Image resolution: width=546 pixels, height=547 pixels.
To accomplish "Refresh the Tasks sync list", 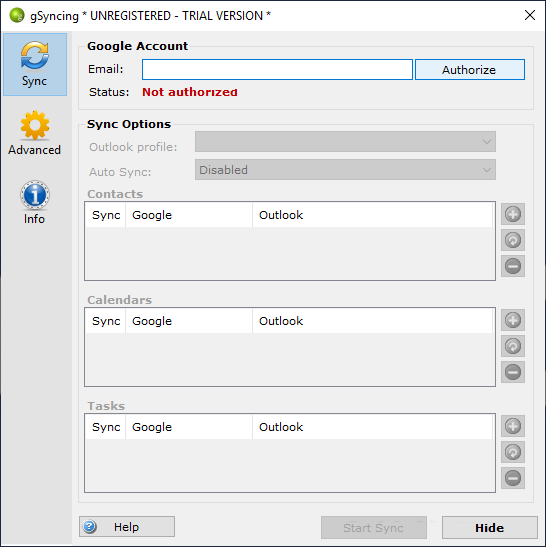I will [513, 452].
